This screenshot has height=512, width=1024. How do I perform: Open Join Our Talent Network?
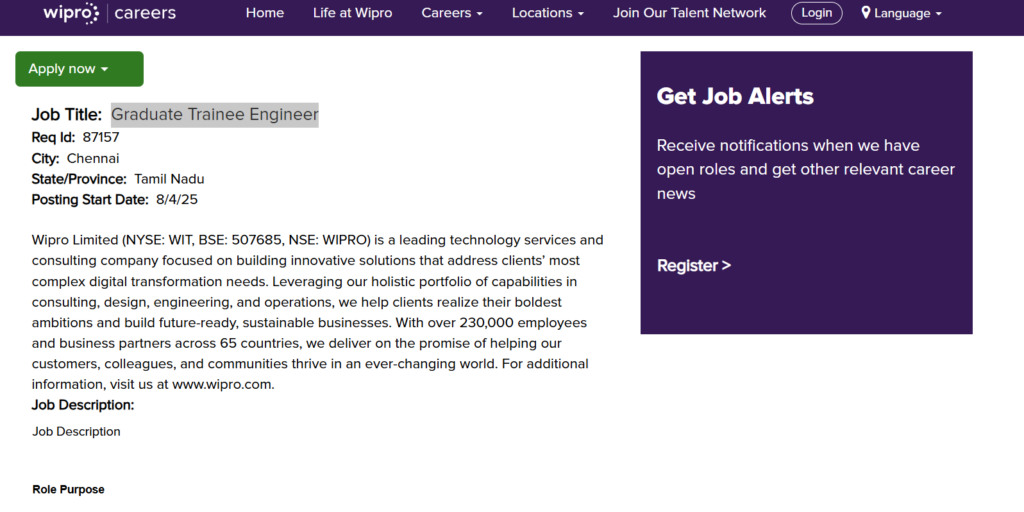pyautogui.click(x=690, y=13)
